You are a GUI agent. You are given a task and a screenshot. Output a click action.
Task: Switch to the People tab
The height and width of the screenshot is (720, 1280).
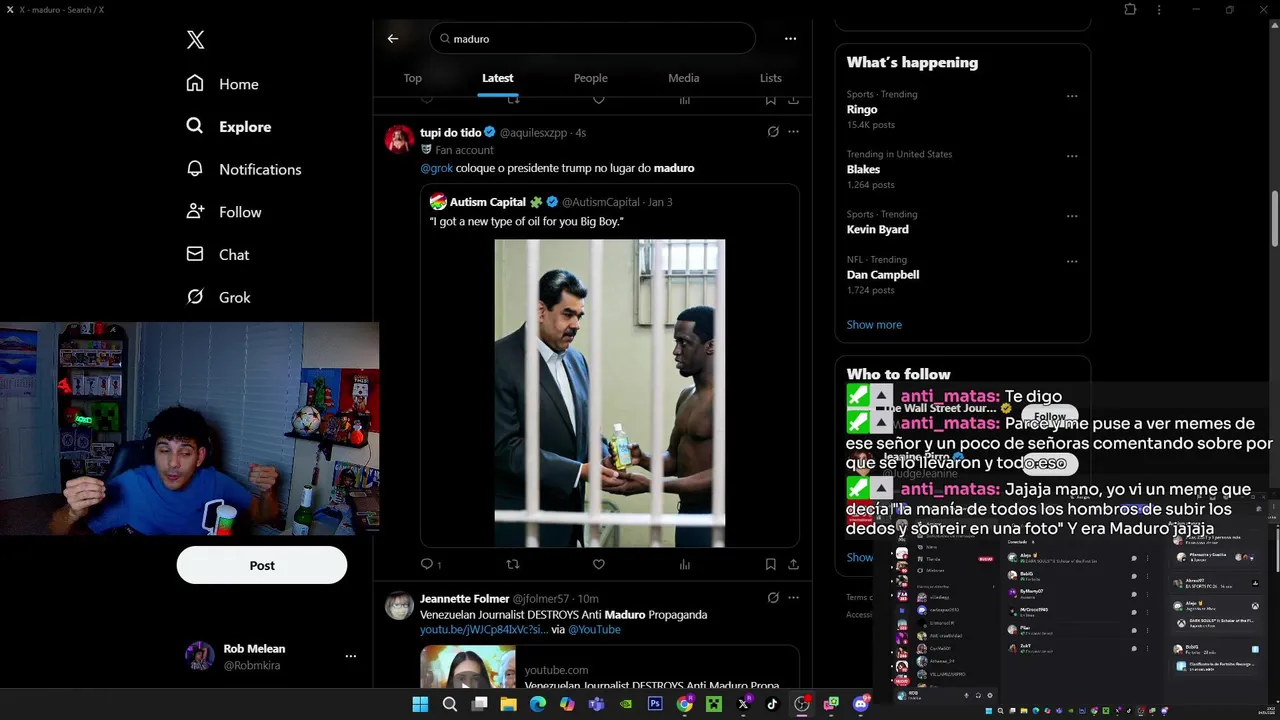(x=590, y=78)
